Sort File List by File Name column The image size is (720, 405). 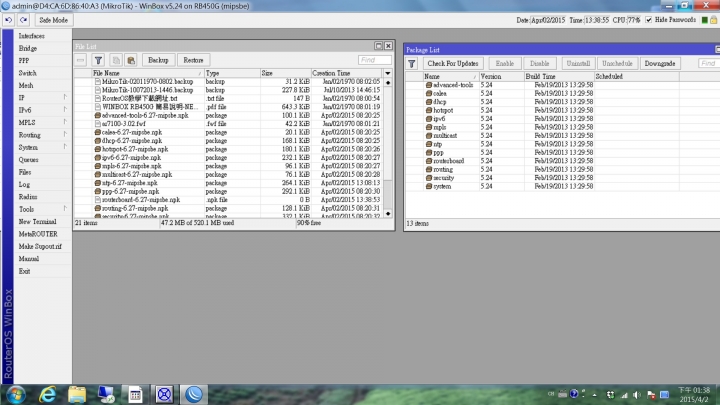point(147,73)
